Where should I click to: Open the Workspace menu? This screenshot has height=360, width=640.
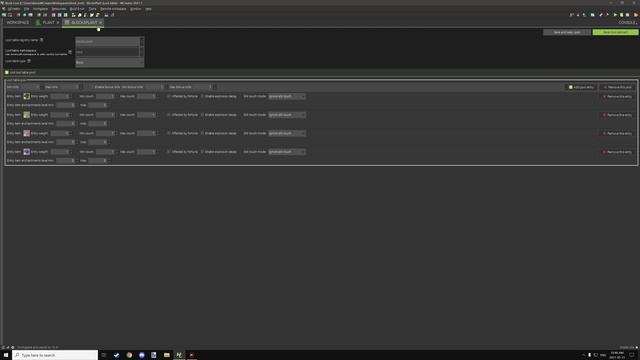pyautogui.click(x=40, y=9)
